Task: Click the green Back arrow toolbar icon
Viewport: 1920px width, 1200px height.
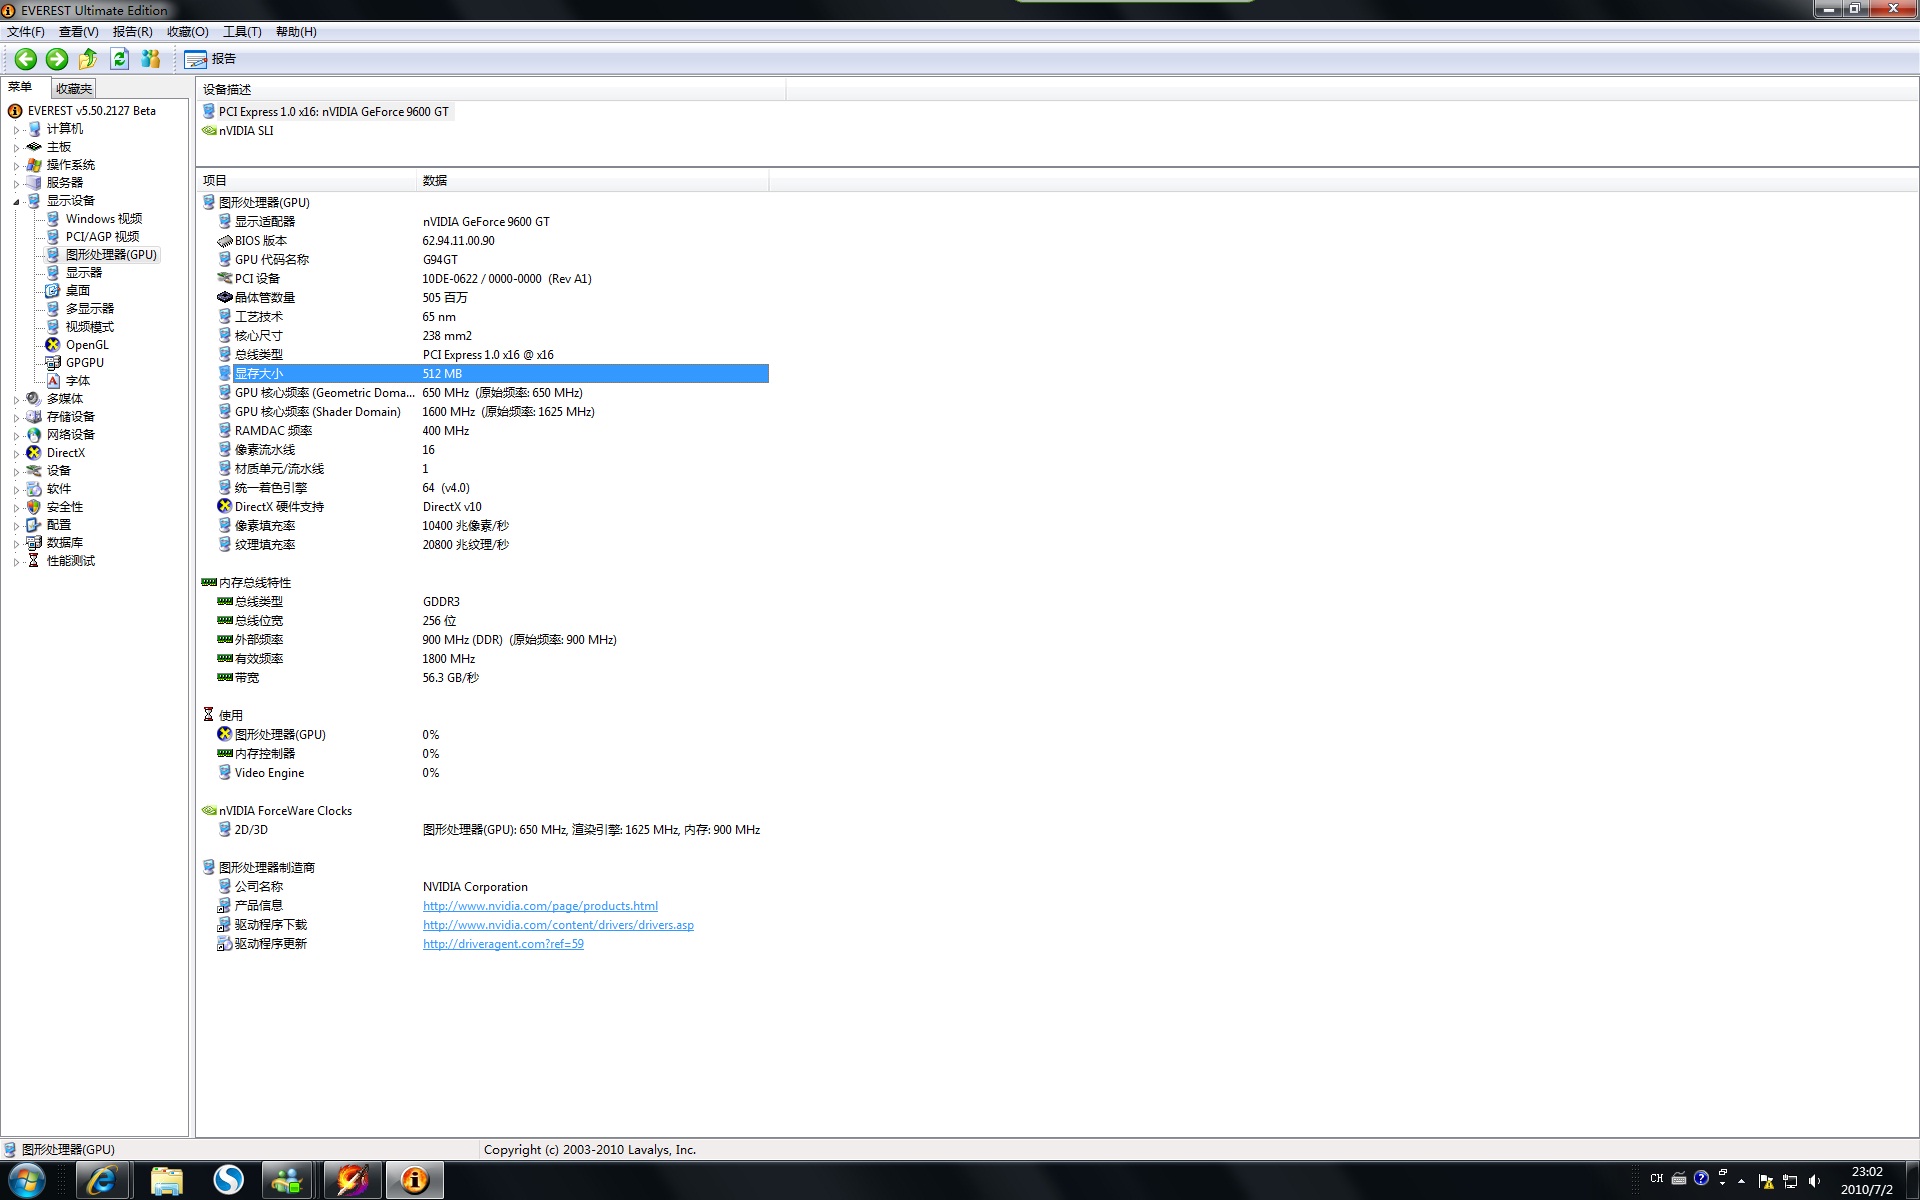Action: tap(26, 59)
